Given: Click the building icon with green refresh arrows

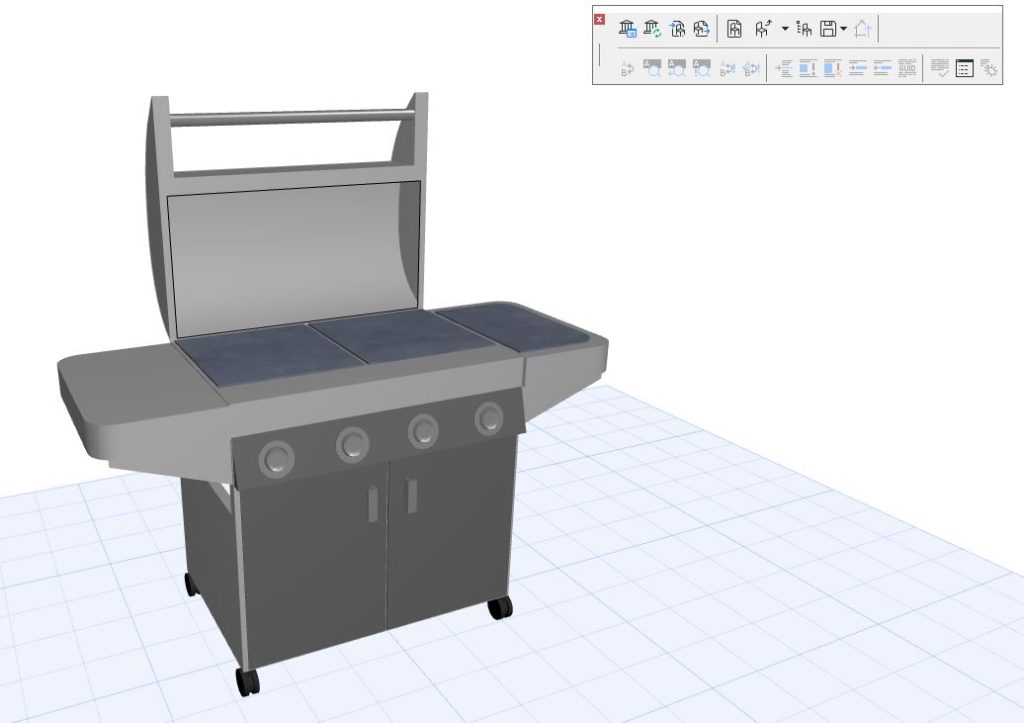Looking at the screenshot, I should tap(651, 28).
